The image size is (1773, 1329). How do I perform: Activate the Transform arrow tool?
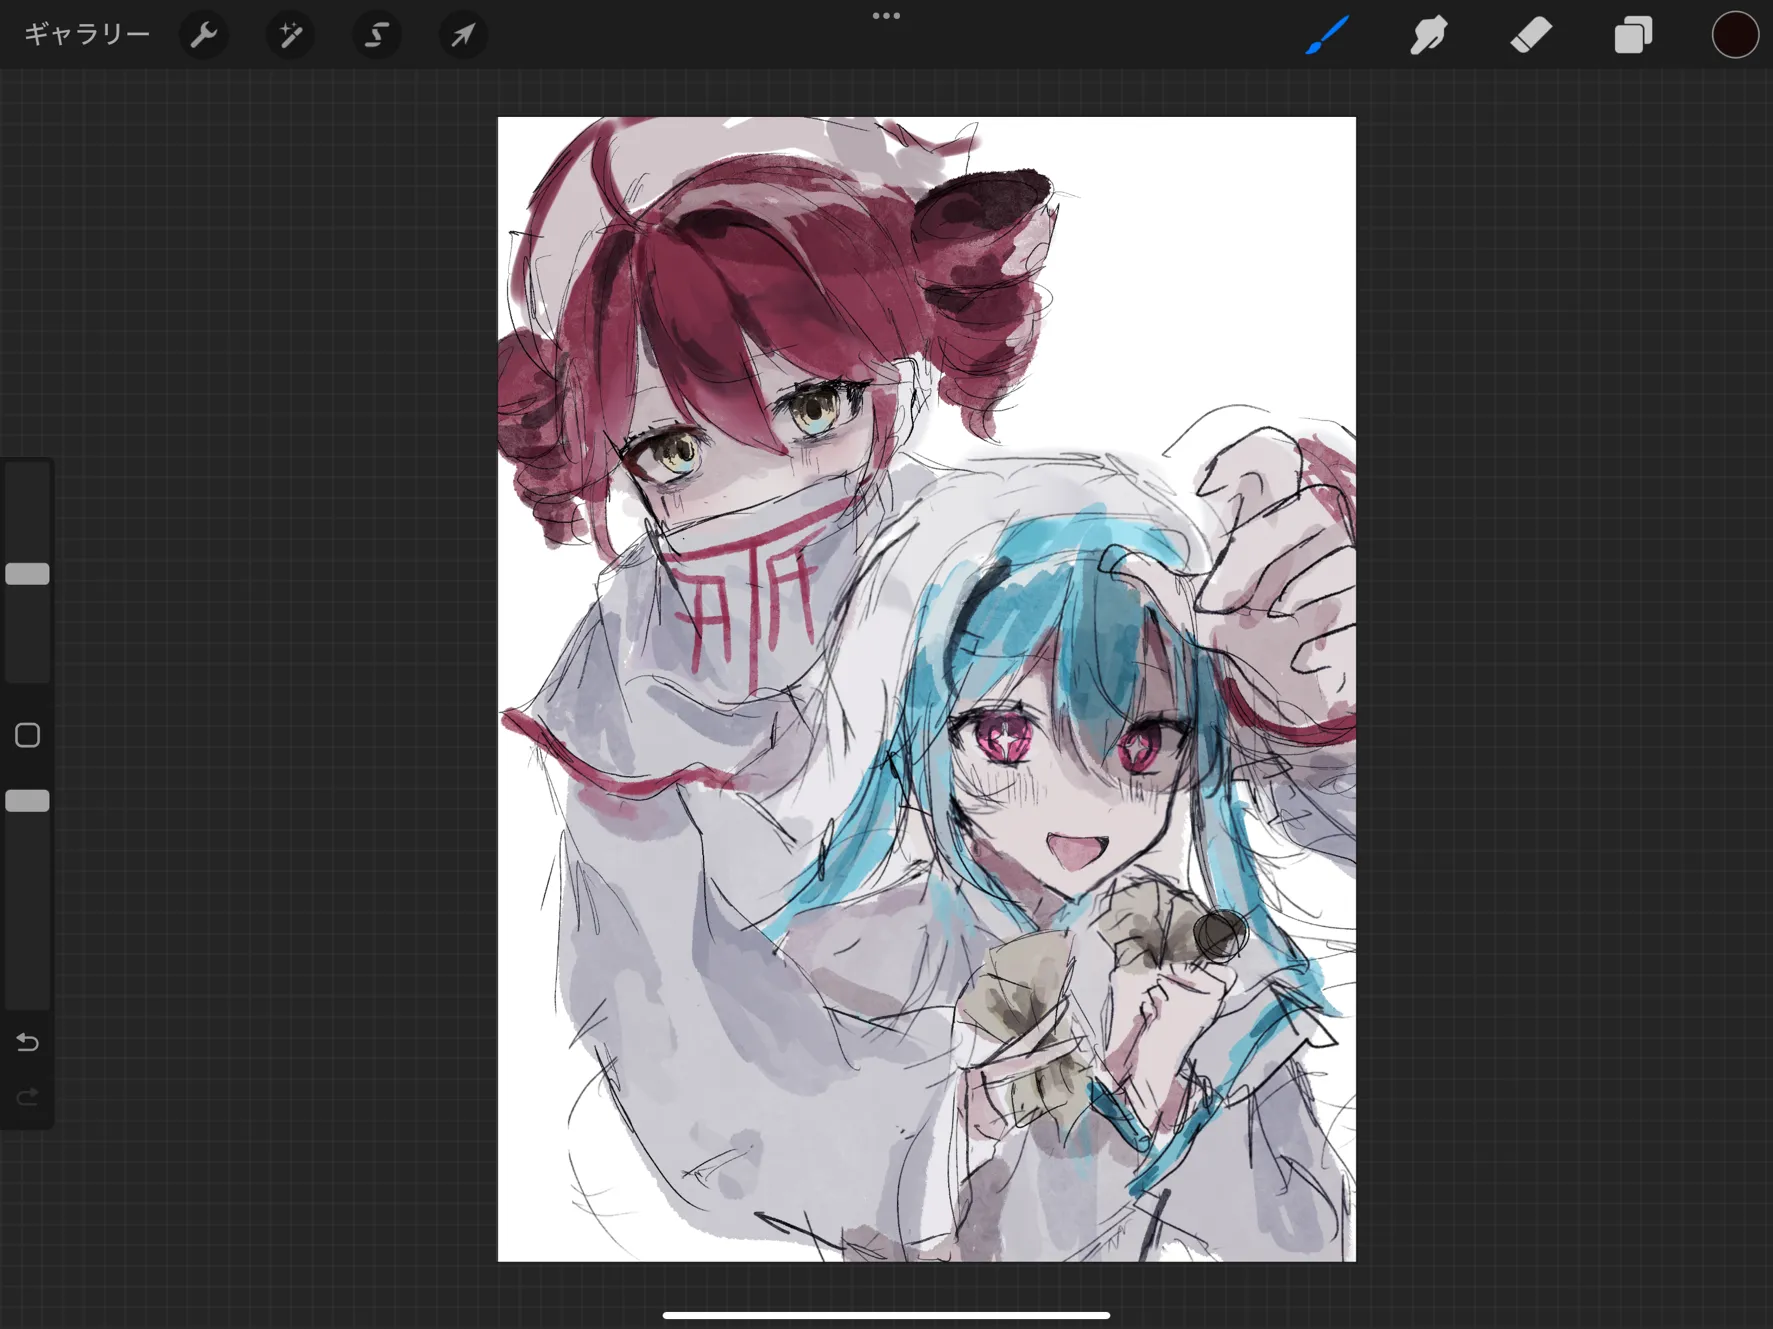(x=463, y=35)
